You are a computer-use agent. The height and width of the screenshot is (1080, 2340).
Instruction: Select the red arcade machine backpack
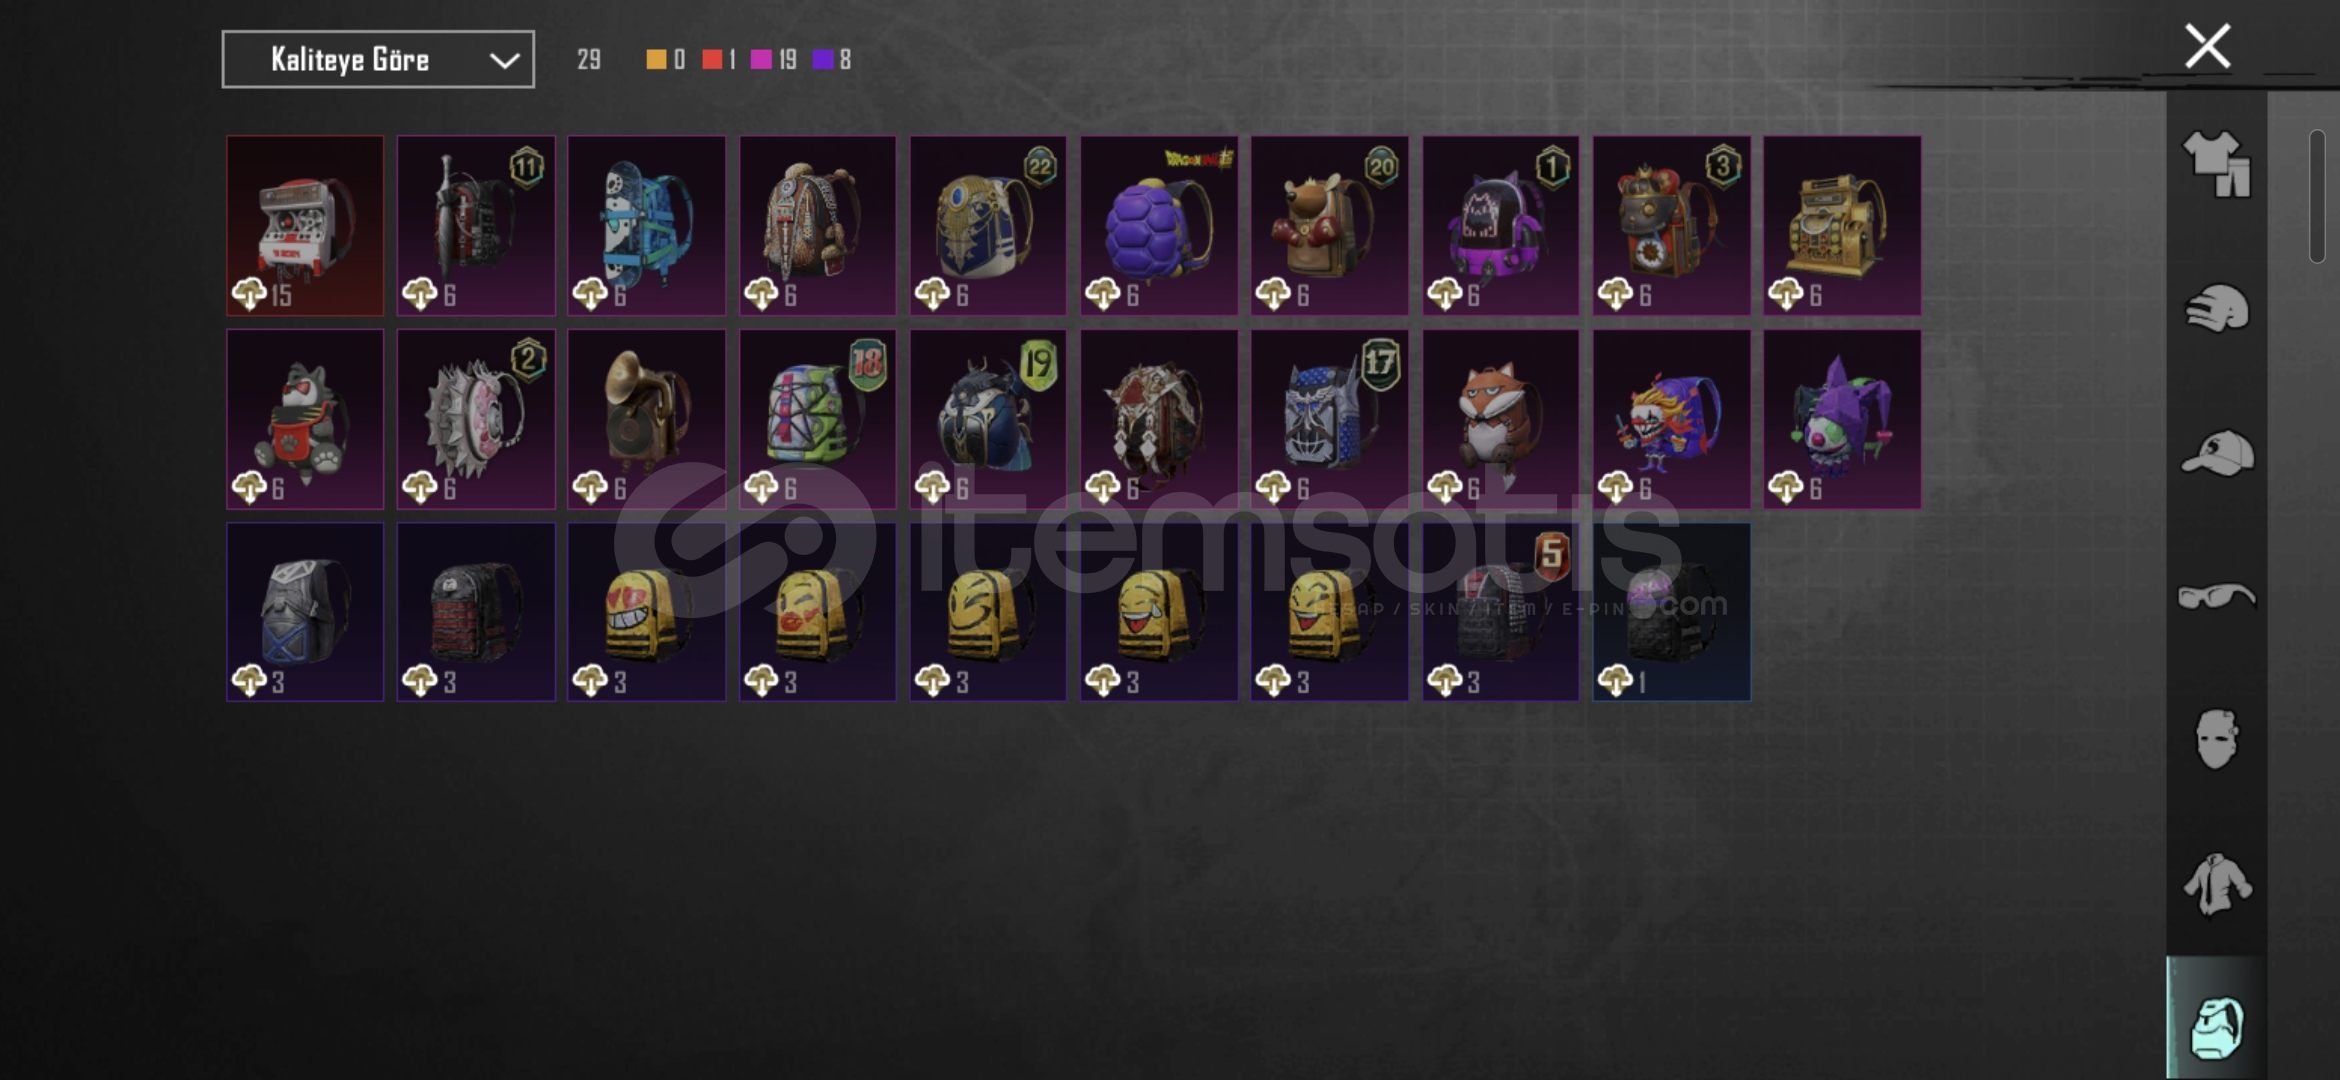(x=305, y=226)
